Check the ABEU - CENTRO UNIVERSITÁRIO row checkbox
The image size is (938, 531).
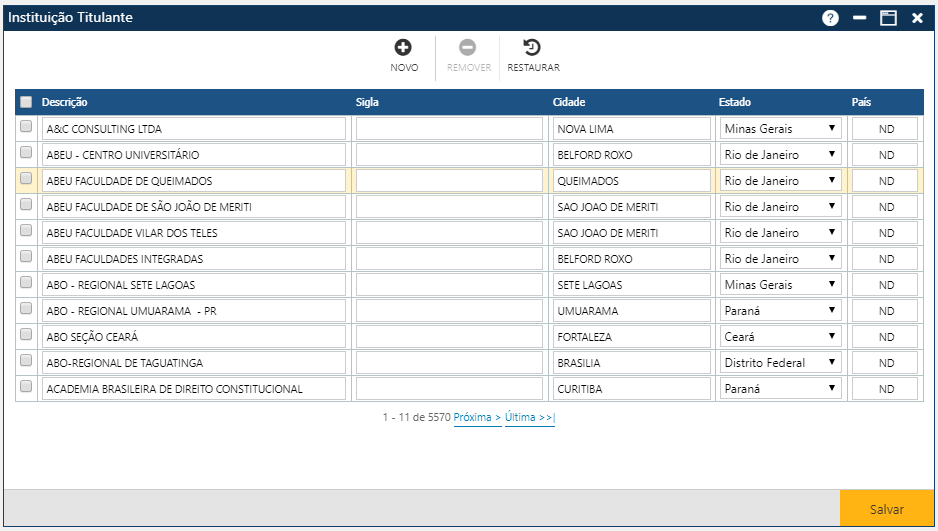26,152
